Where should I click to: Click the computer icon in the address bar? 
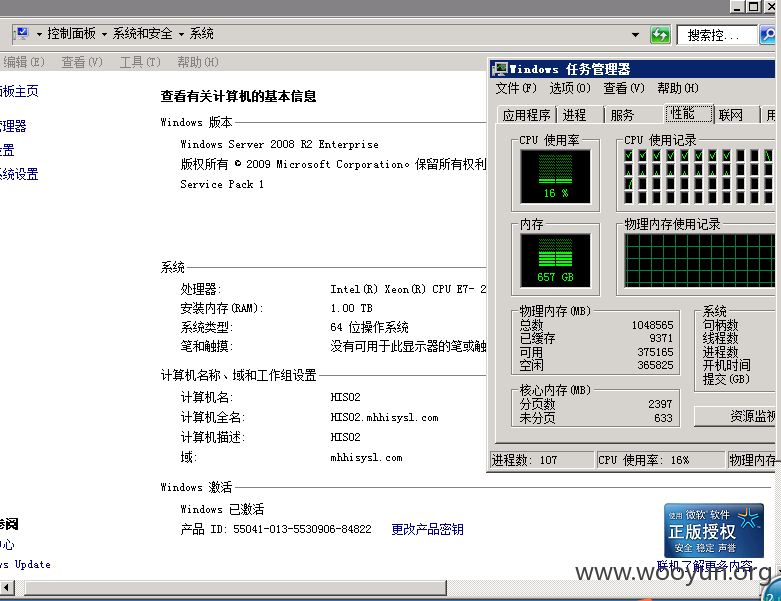[20, 34]
